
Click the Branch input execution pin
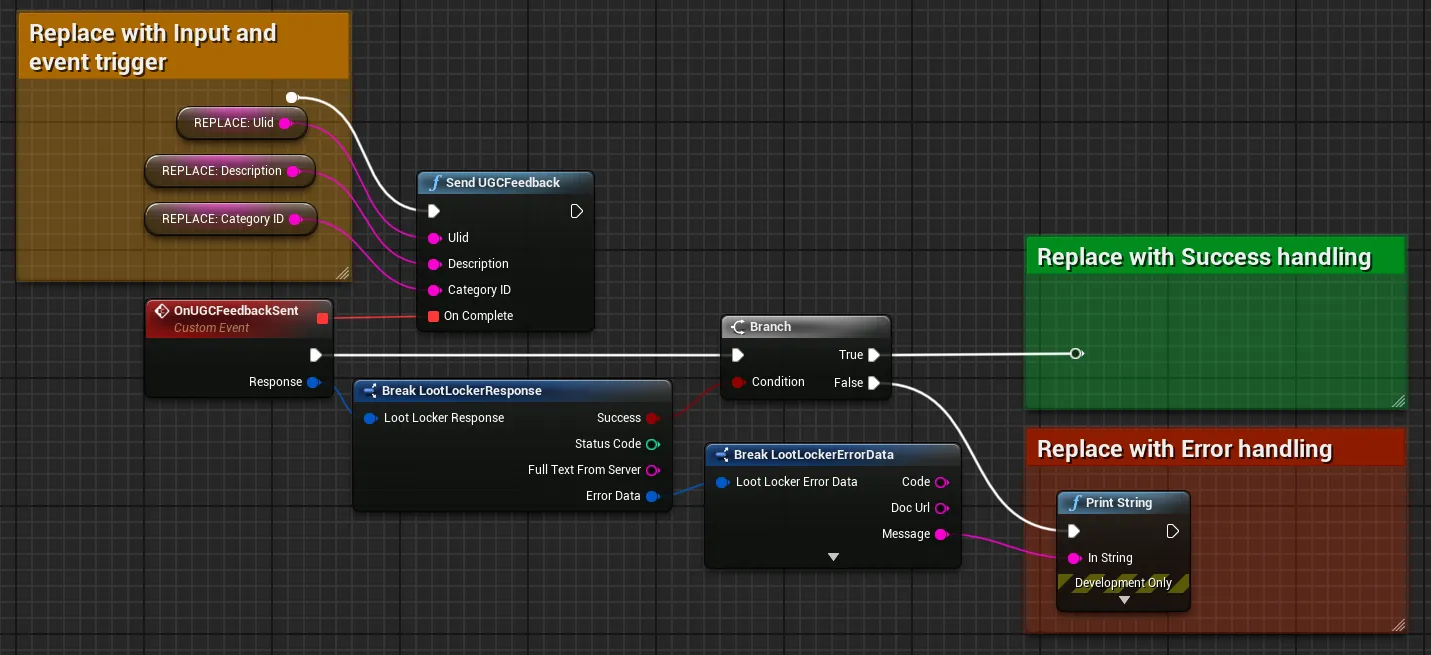738,355
